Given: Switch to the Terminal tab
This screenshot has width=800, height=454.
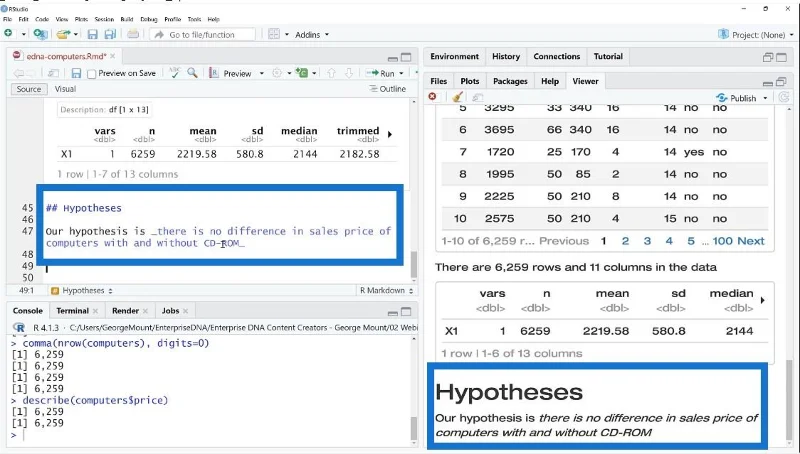Looking at the screenshot, I should [72, 311].
